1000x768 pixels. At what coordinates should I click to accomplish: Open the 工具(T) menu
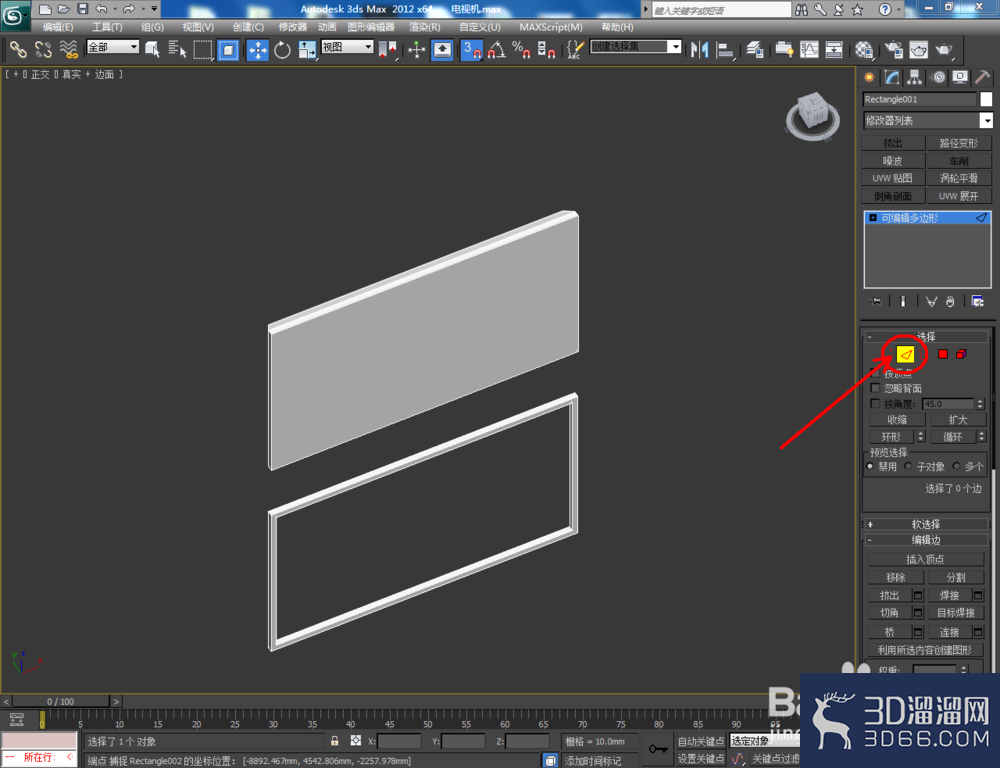point(107,27)
